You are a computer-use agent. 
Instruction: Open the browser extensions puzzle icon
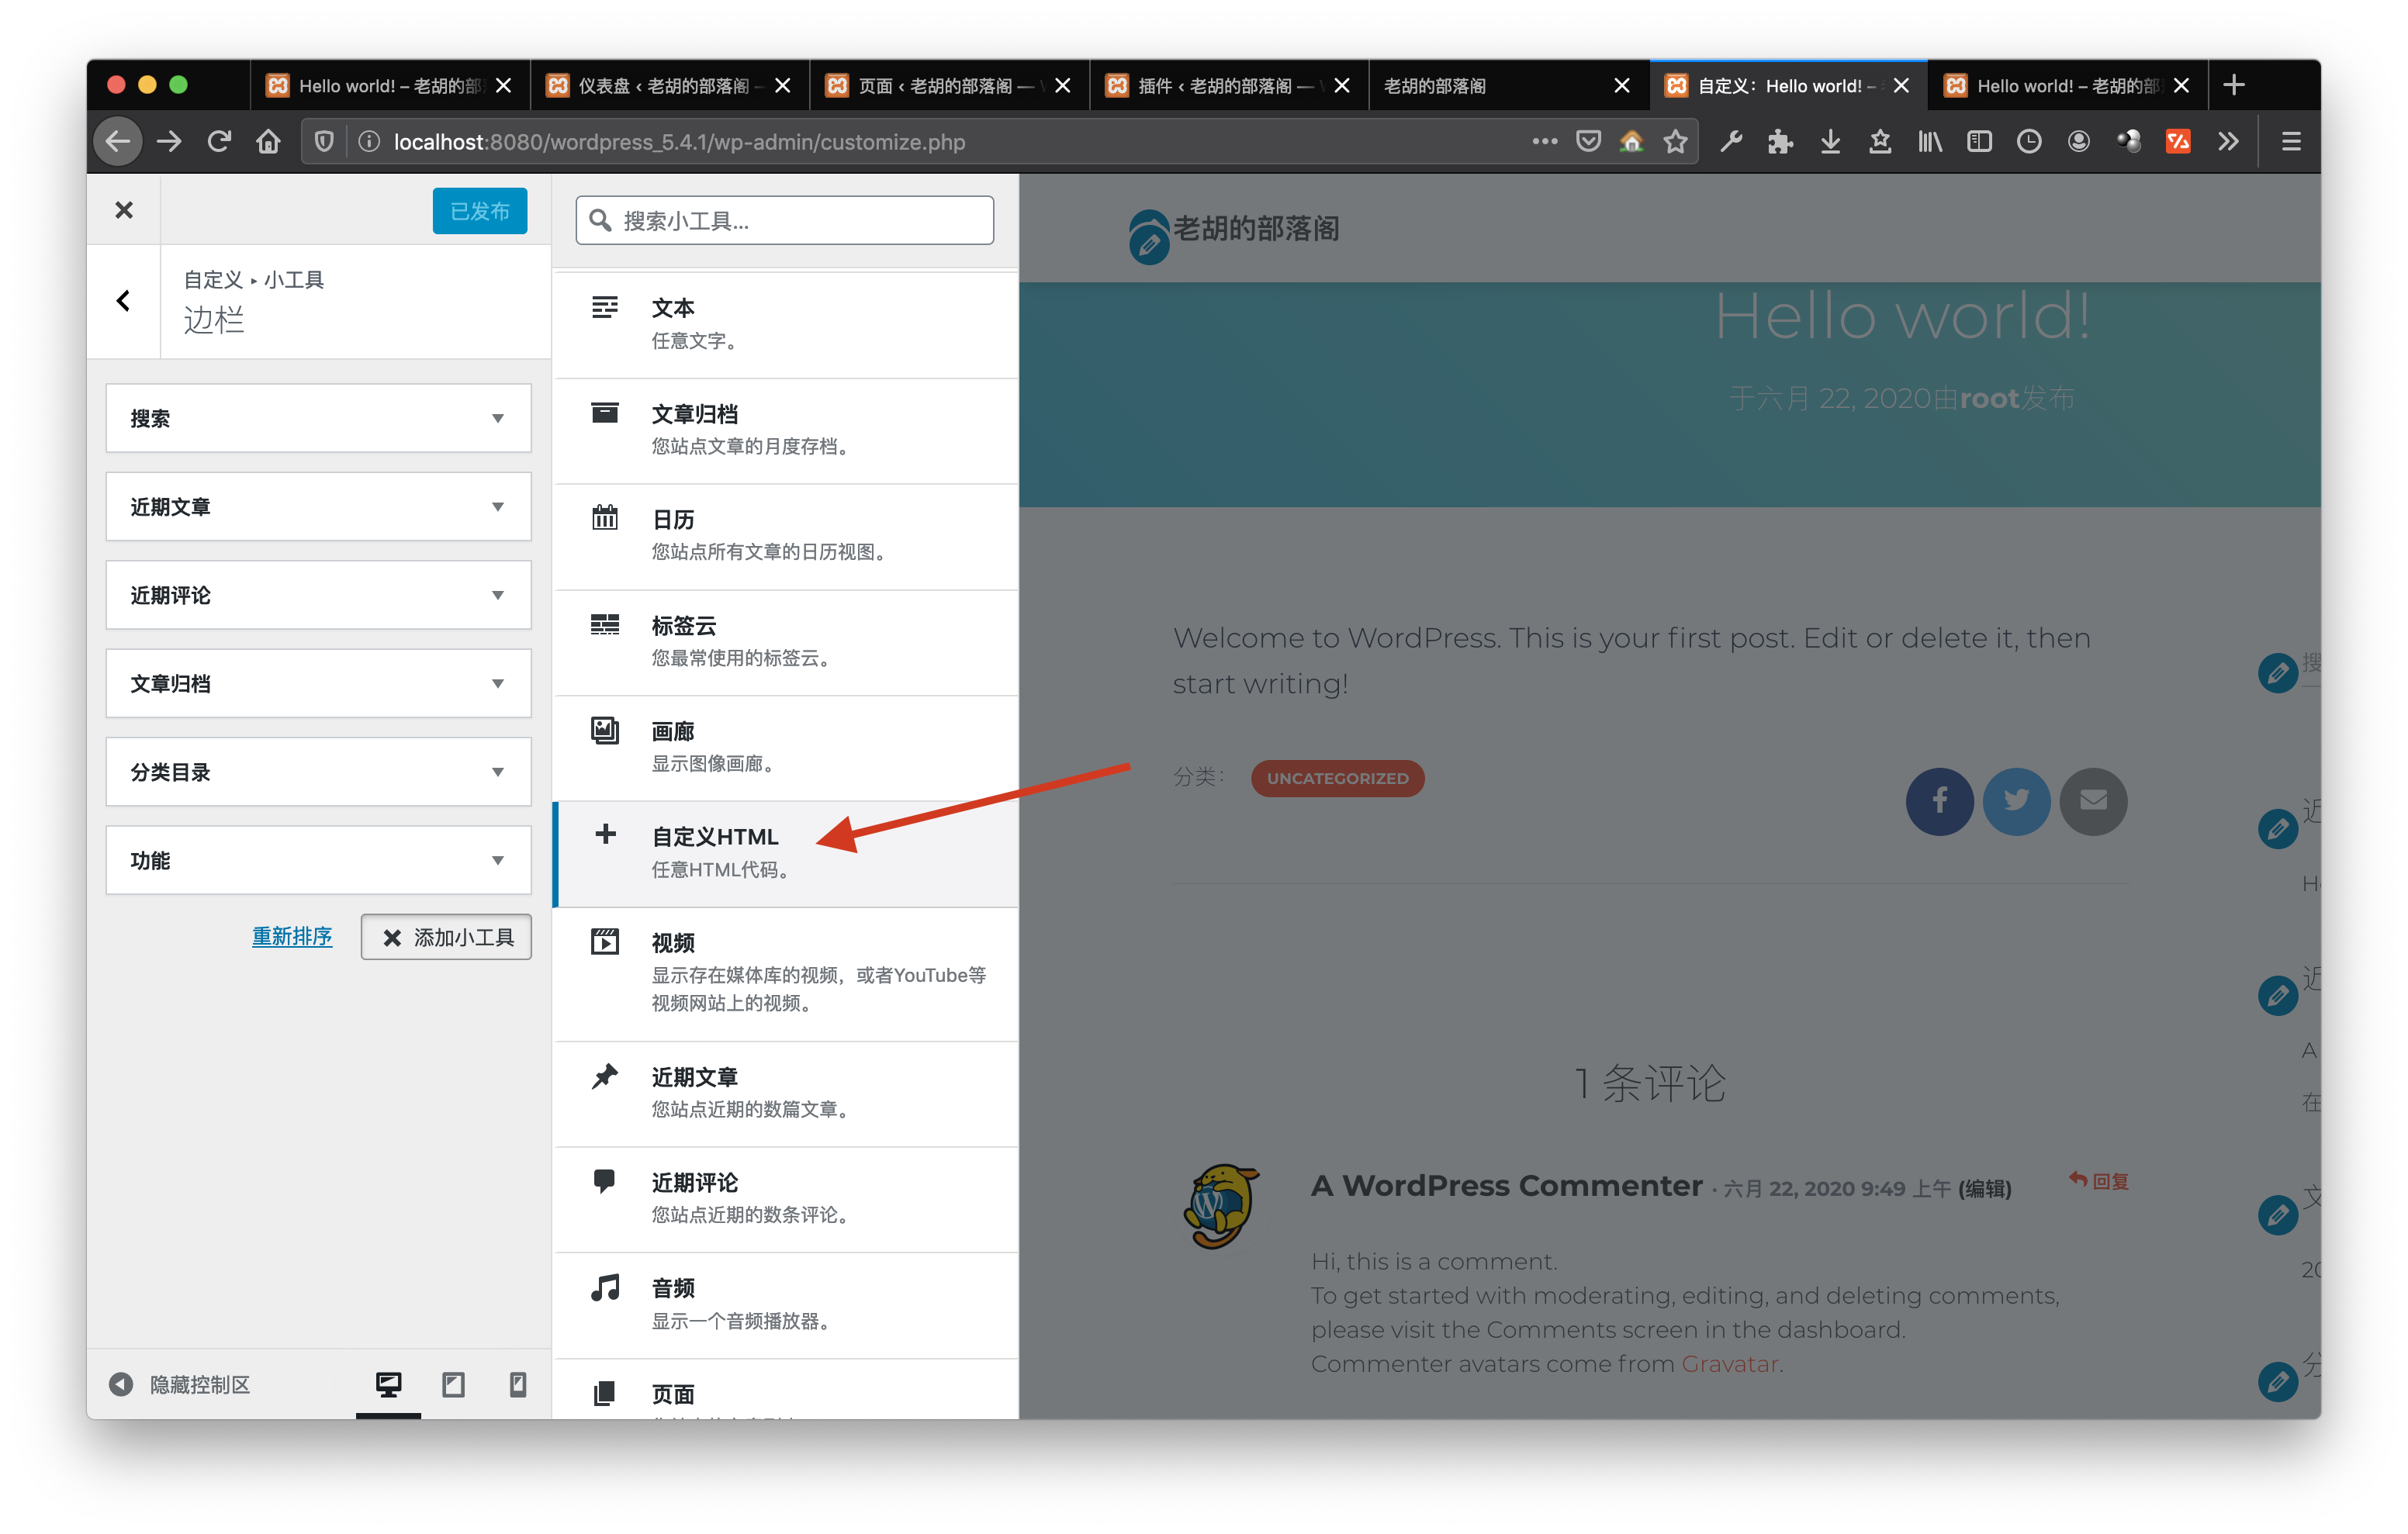tap(1780, 142)
